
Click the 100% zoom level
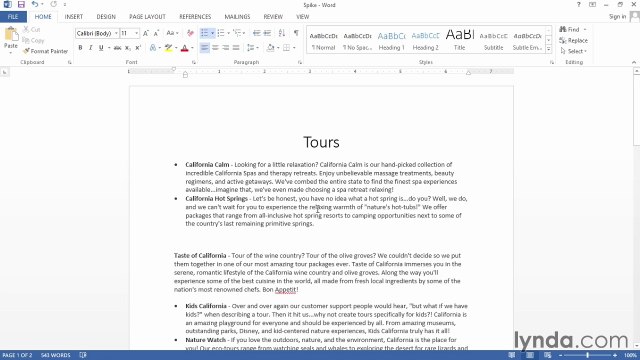click(x=630, y=355)
